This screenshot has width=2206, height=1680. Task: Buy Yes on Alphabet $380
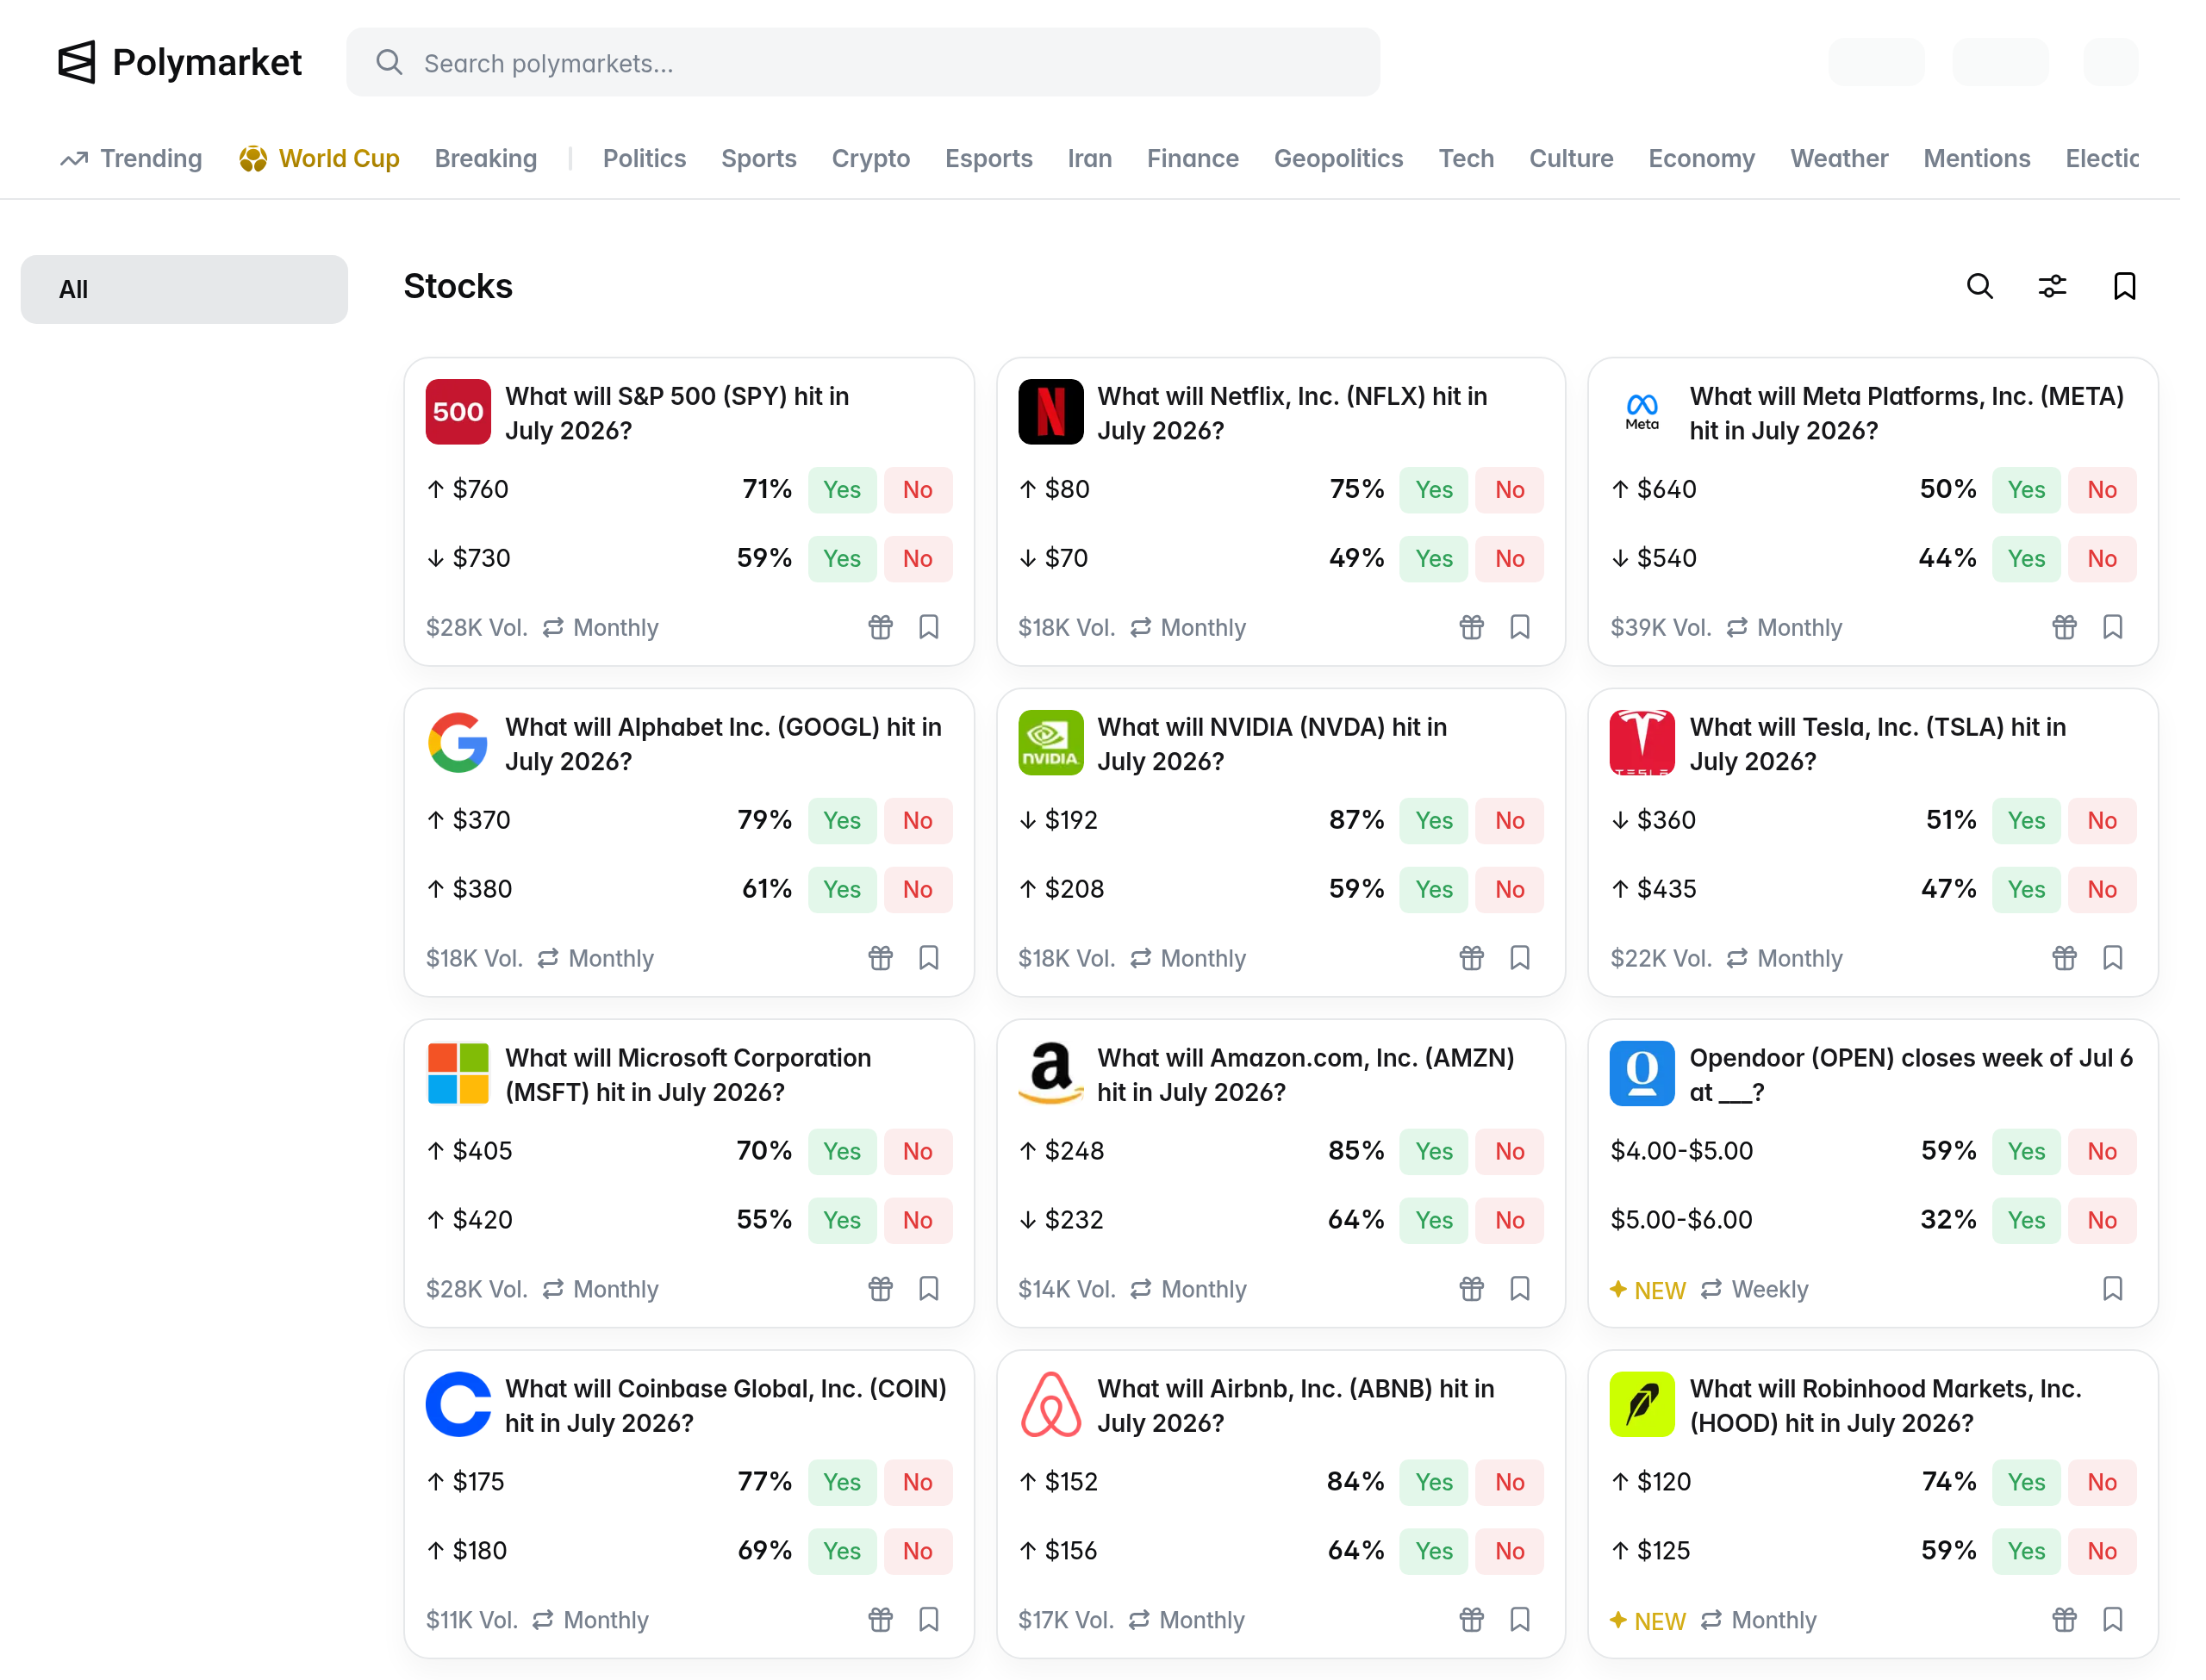842,890
